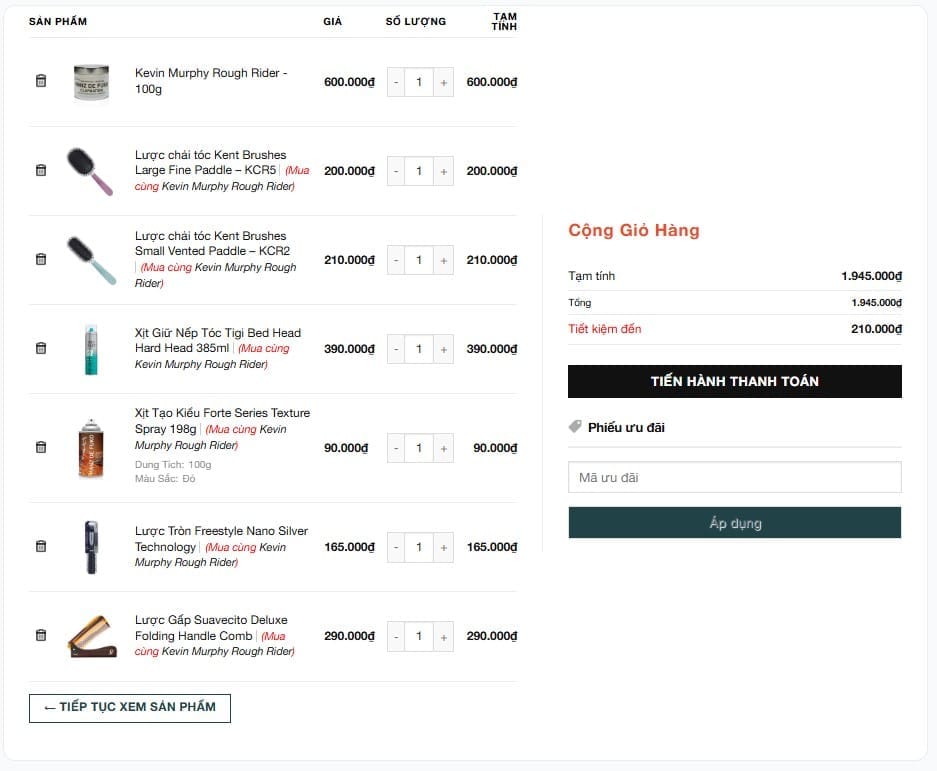This screenshot has height=771, width=937.
Task: Open Lược Tròn Freestyle Nano Silver link
Action: 221,531
